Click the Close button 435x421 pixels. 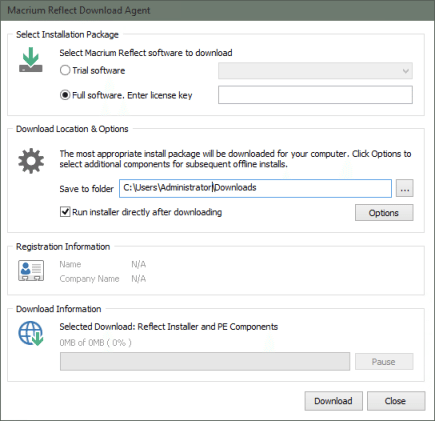pos(396,401)
